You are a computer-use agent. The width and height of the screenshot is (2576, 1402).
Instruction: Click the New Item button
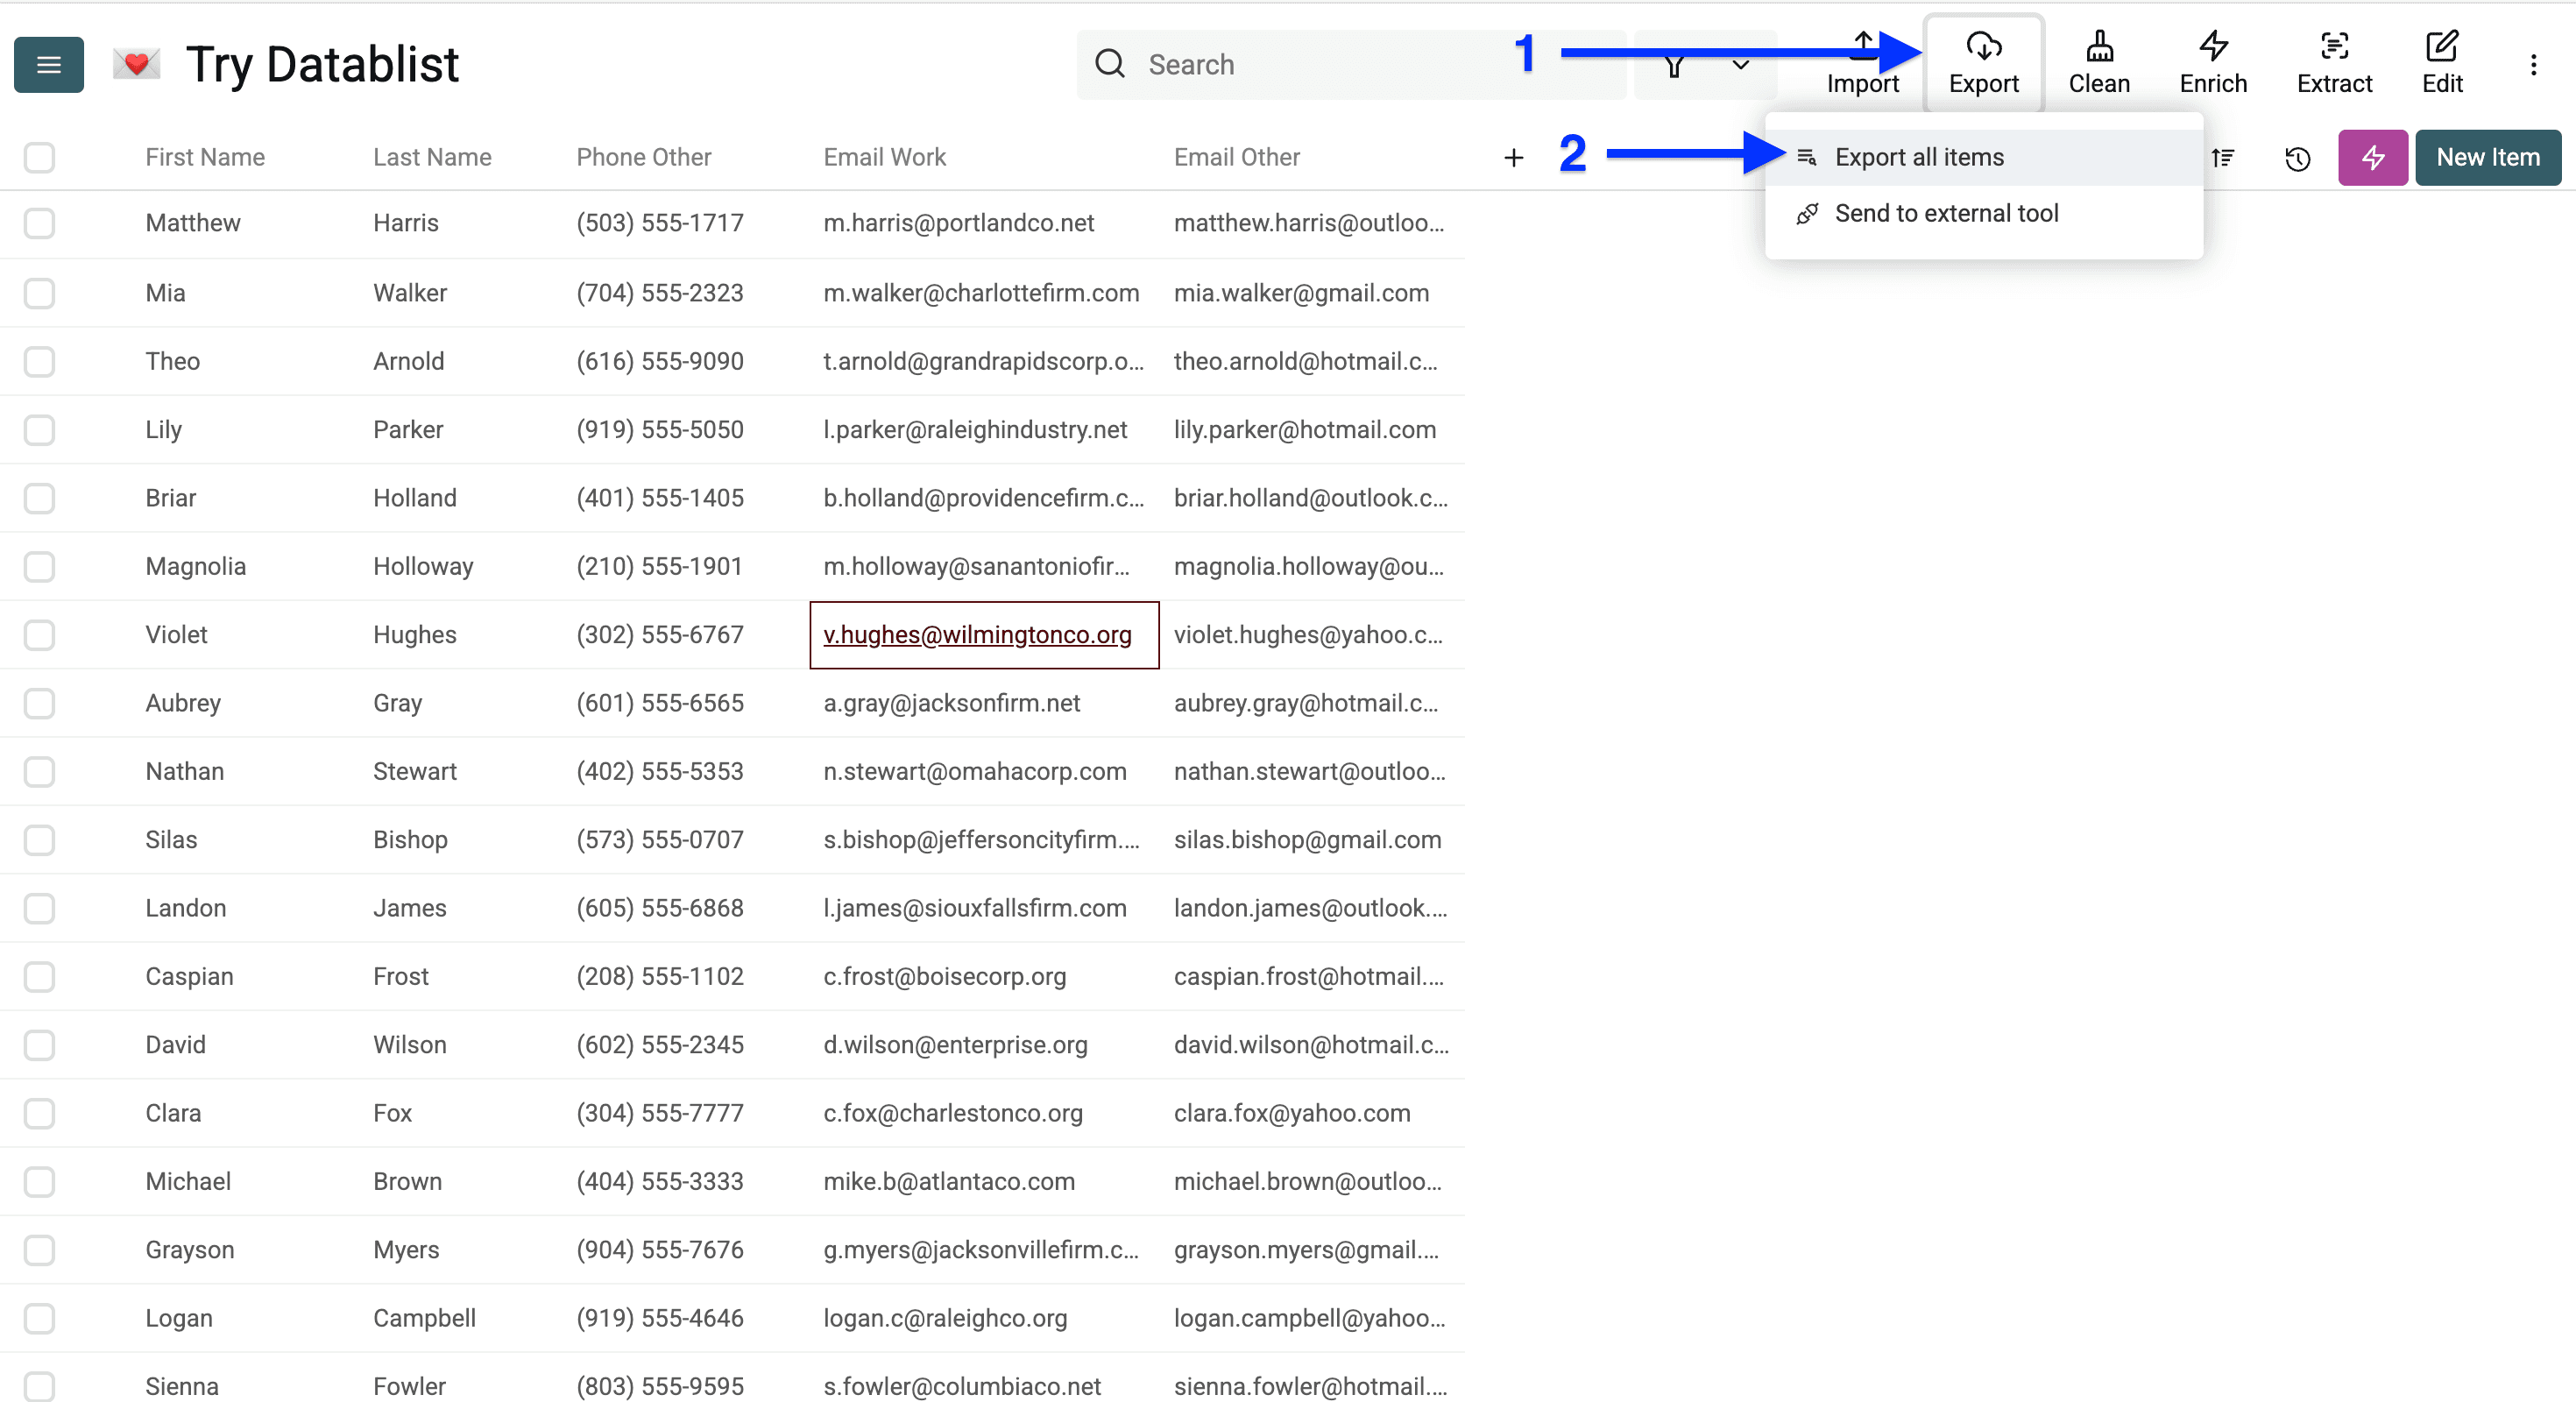click(2488, 157)
